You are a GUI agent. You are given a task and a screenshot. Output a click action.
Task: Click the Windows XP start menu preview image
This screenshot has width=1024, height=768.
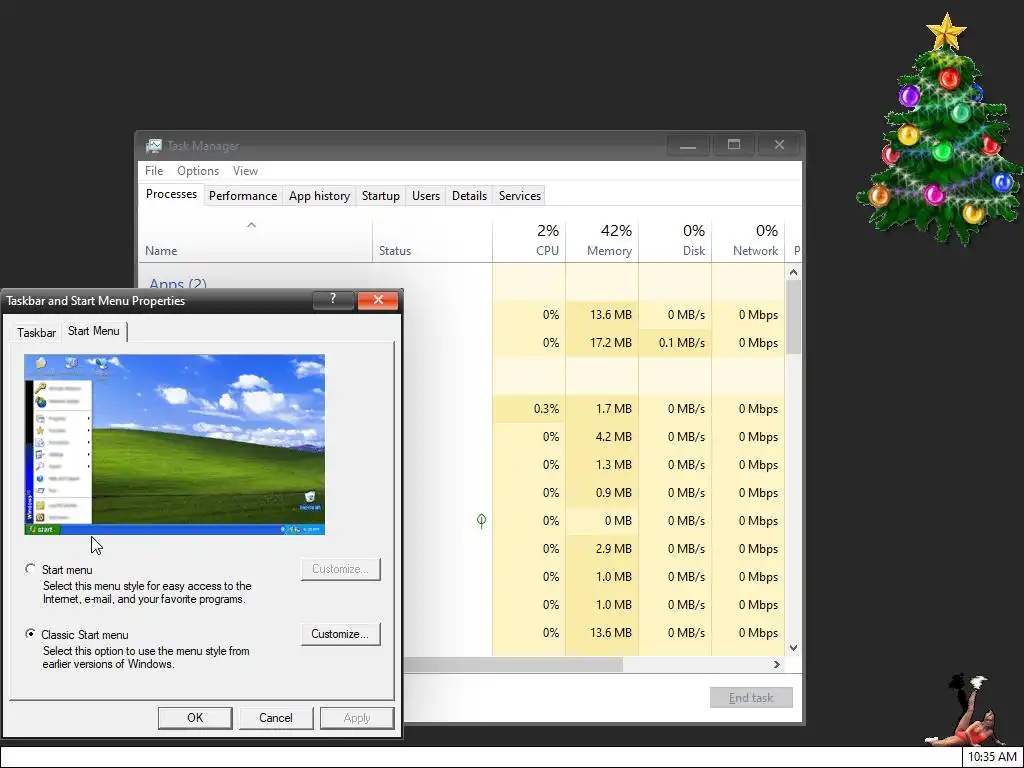(x=174, y=445)
